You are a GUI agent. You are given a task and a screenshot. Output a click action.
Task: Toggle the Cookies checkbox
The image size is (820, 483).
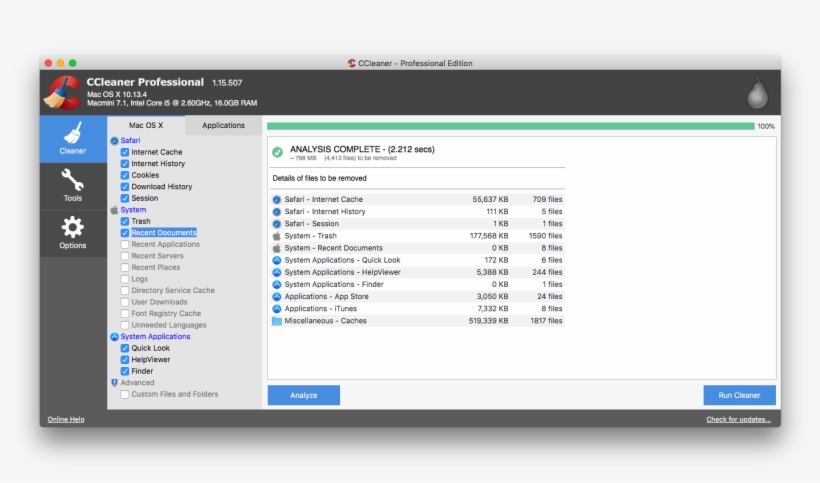click(124, 175)
